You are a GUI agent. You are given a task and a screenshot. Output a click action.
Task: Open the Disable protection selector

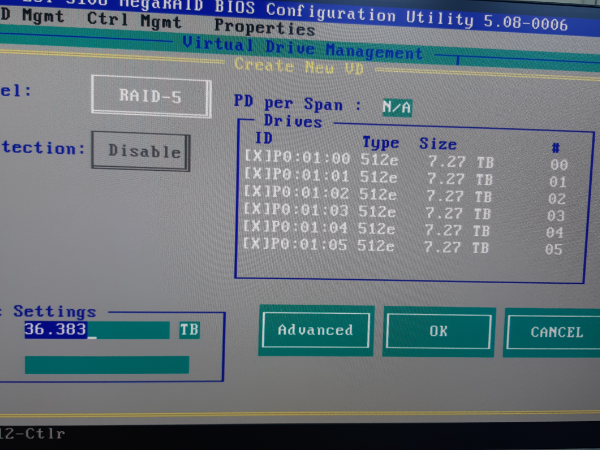141,151
